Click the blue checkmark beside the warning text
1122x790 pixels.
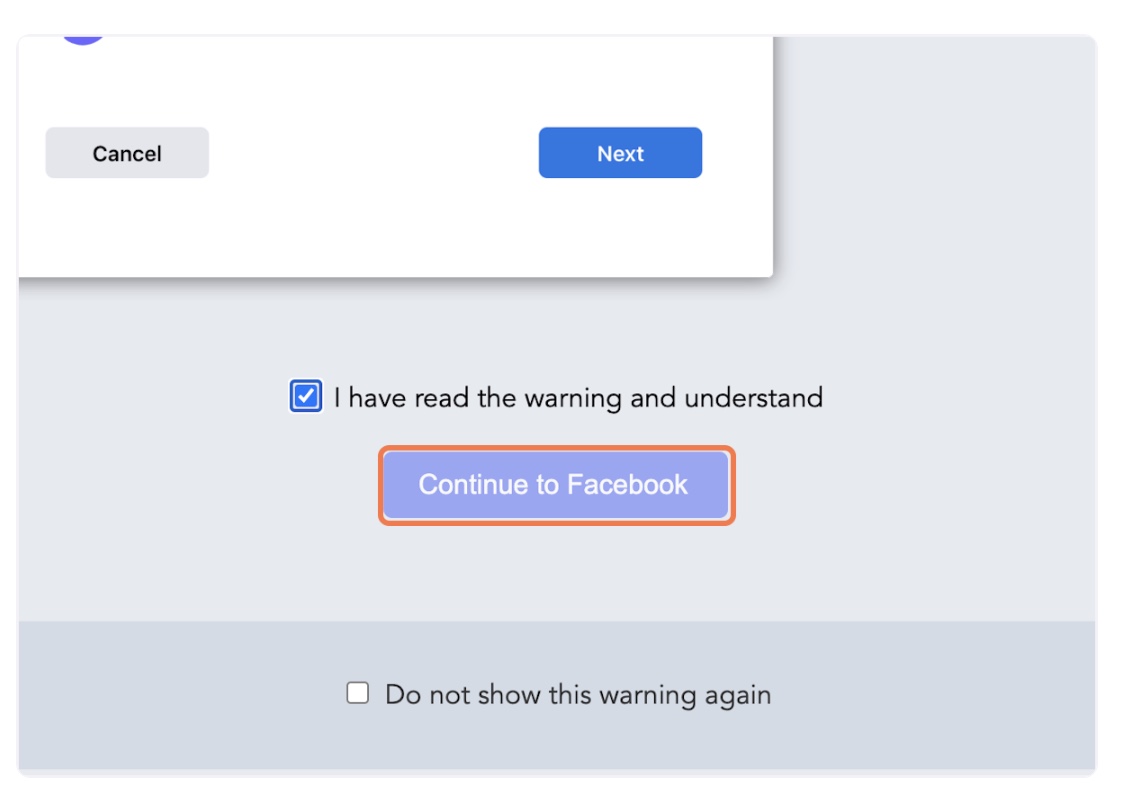pyautogui.click(x=306, y=397)
